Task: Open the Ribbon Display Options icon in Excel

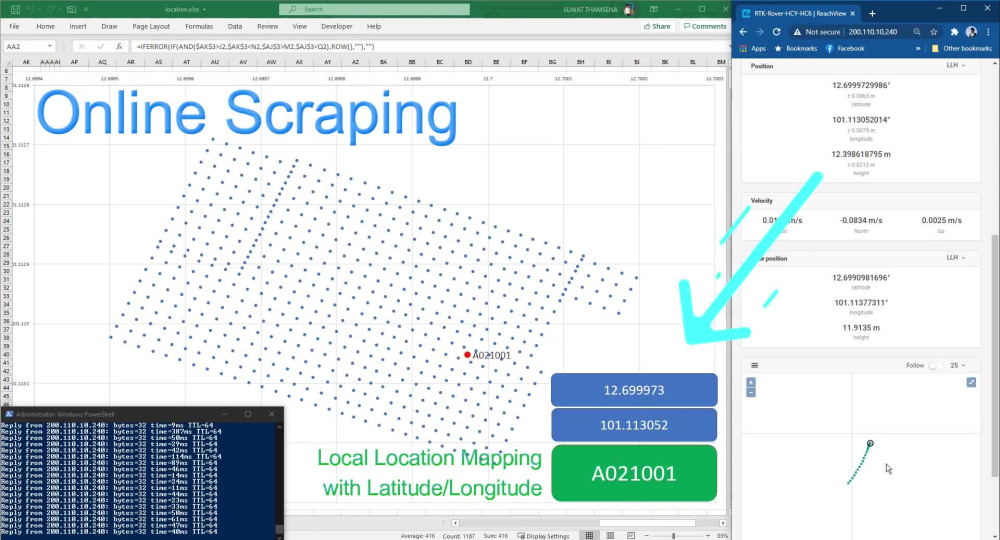Action: click(654, 10)
